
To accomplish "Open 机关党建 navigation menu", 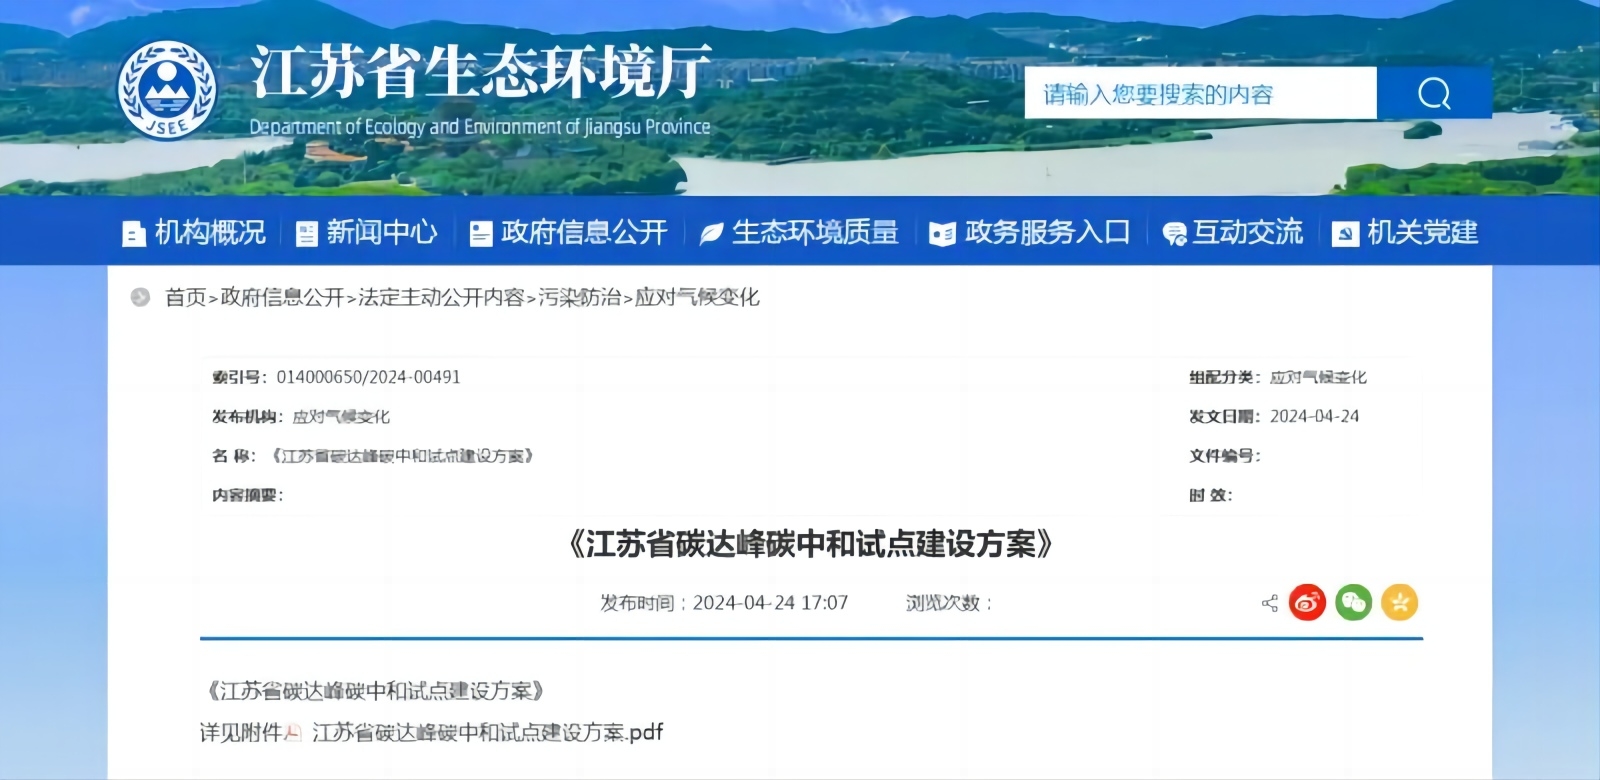I will [x=1406, y=233].
